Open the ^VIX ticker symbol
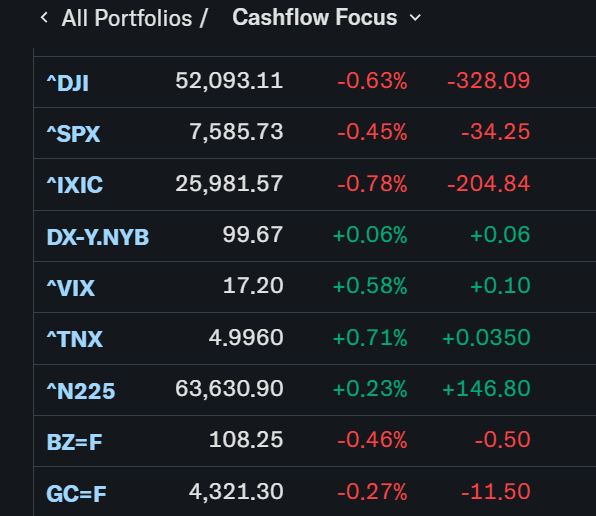Viewport: 596px width, 516px height. [70, 288]
